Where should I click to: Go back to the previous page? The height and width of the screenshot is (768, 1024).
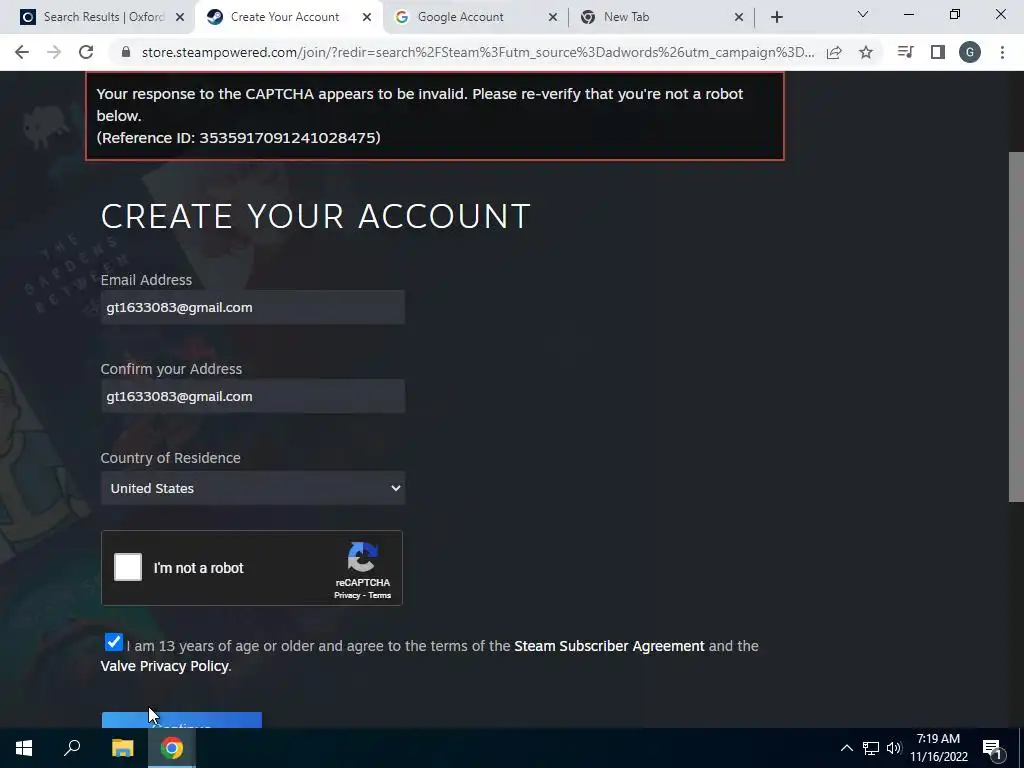[x=22, y=52]
